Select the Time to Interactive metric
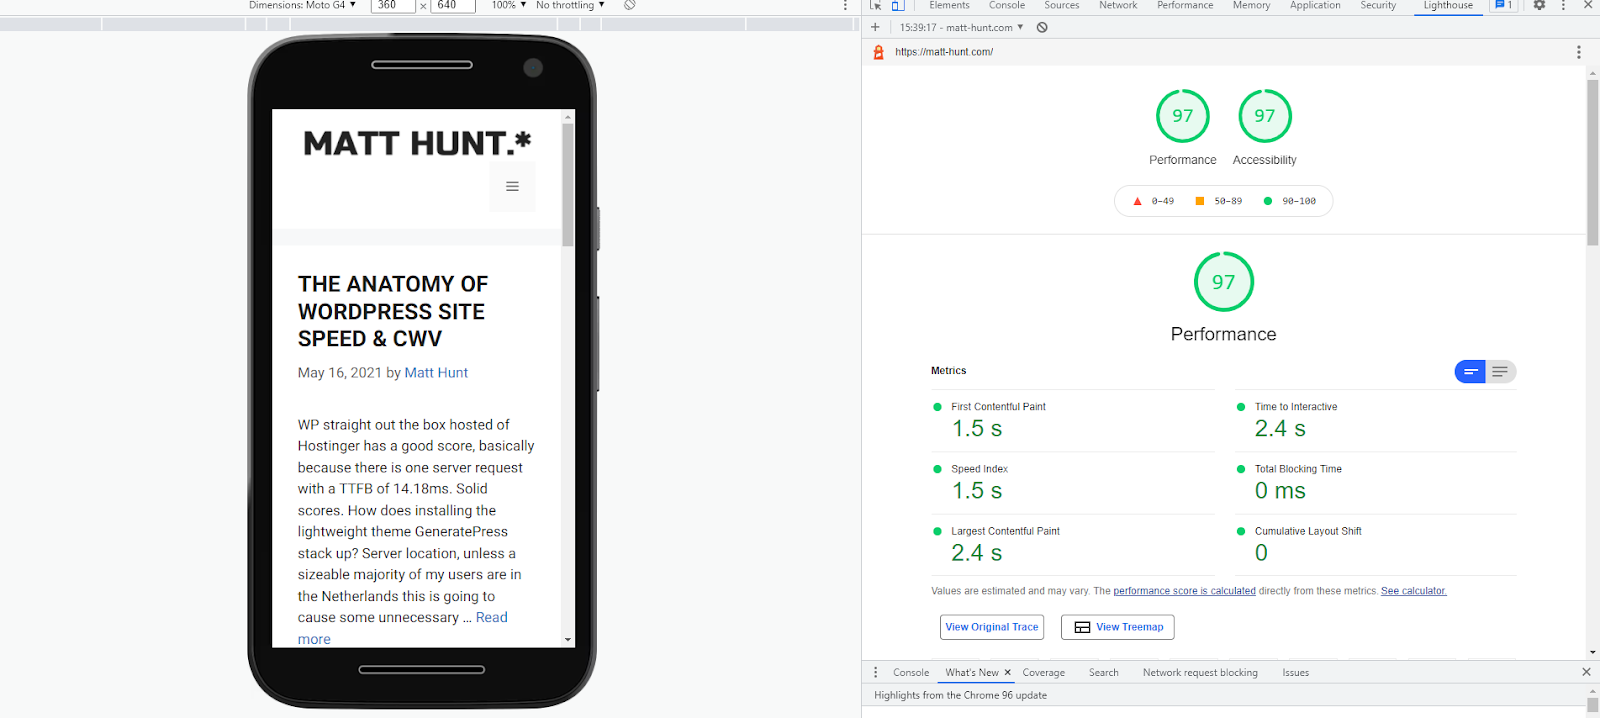1600x718 pixels. click(1376, 420)
